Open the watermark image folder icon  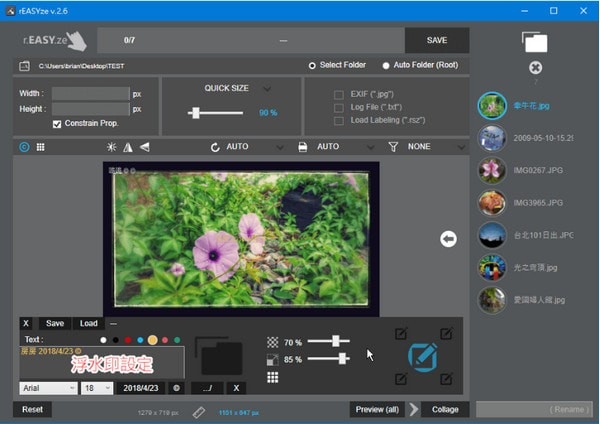click(219, 356)
